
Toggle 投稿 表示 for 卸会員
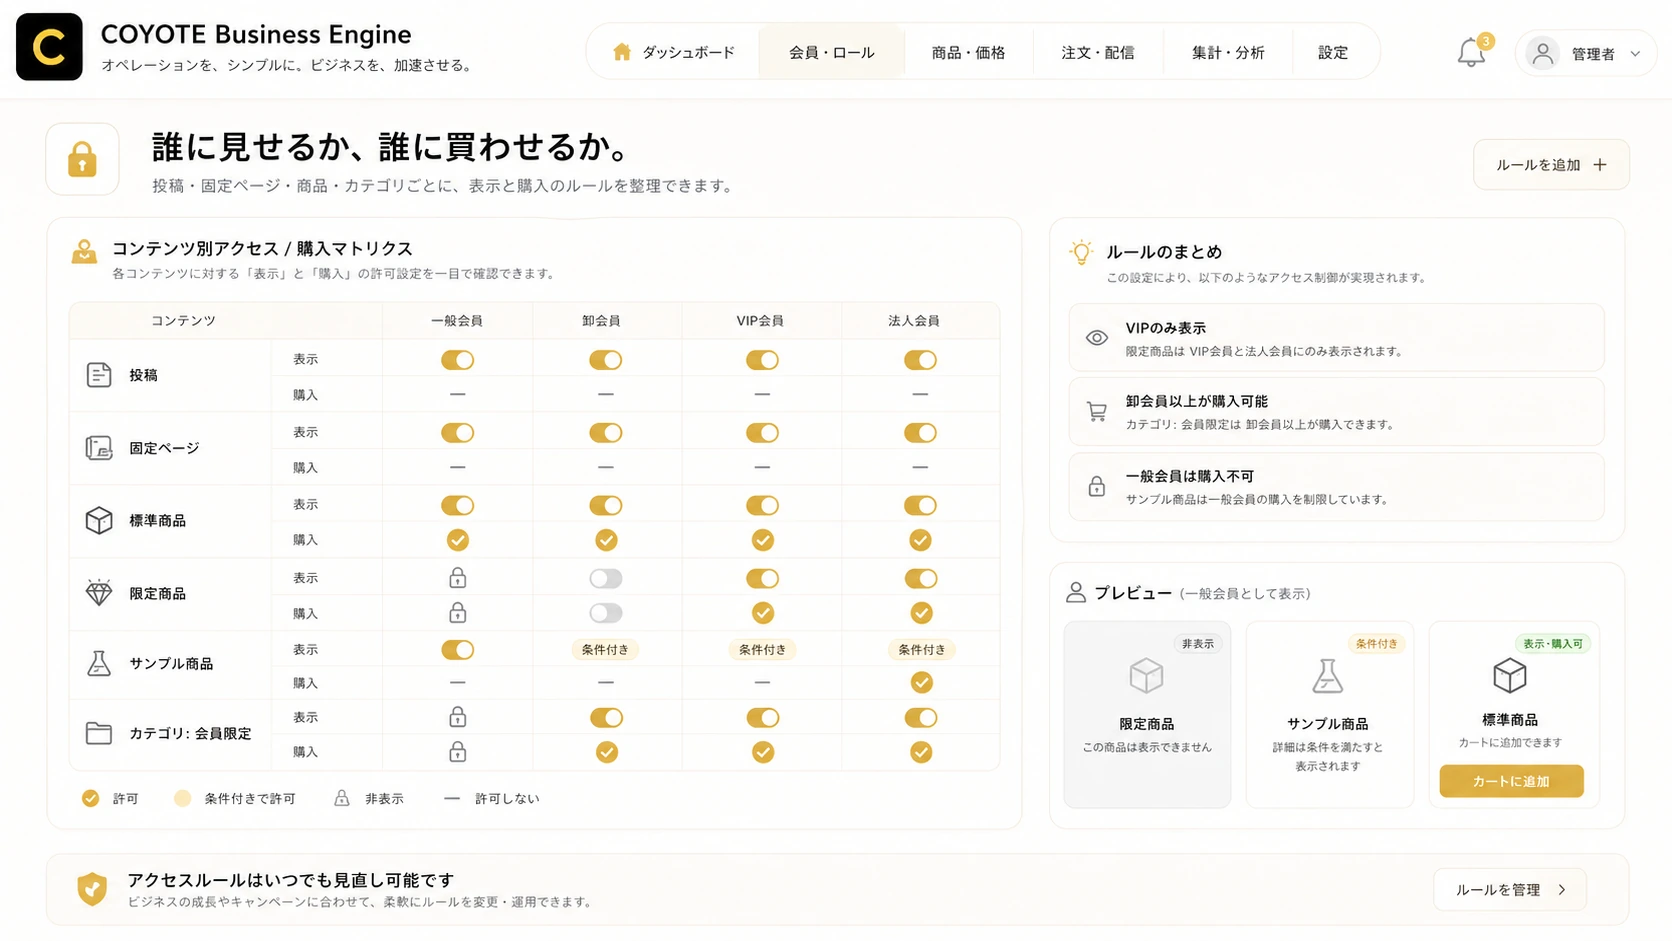606,360
